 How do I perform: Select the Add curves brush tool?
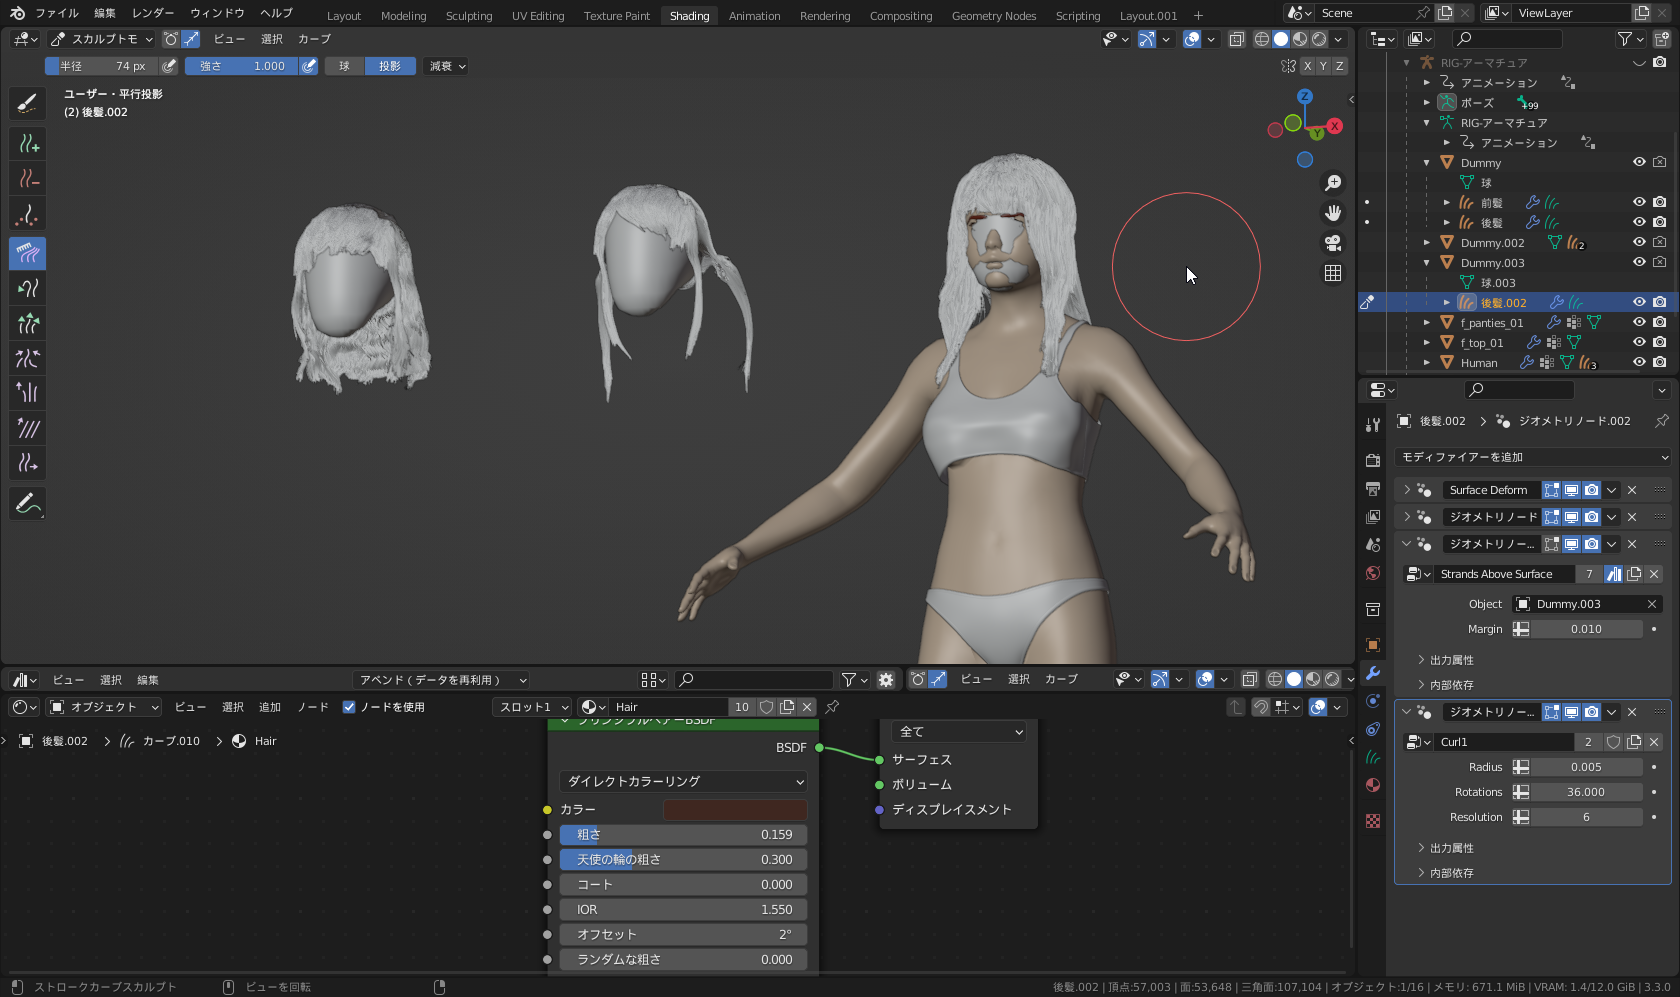tap(28, 144)
